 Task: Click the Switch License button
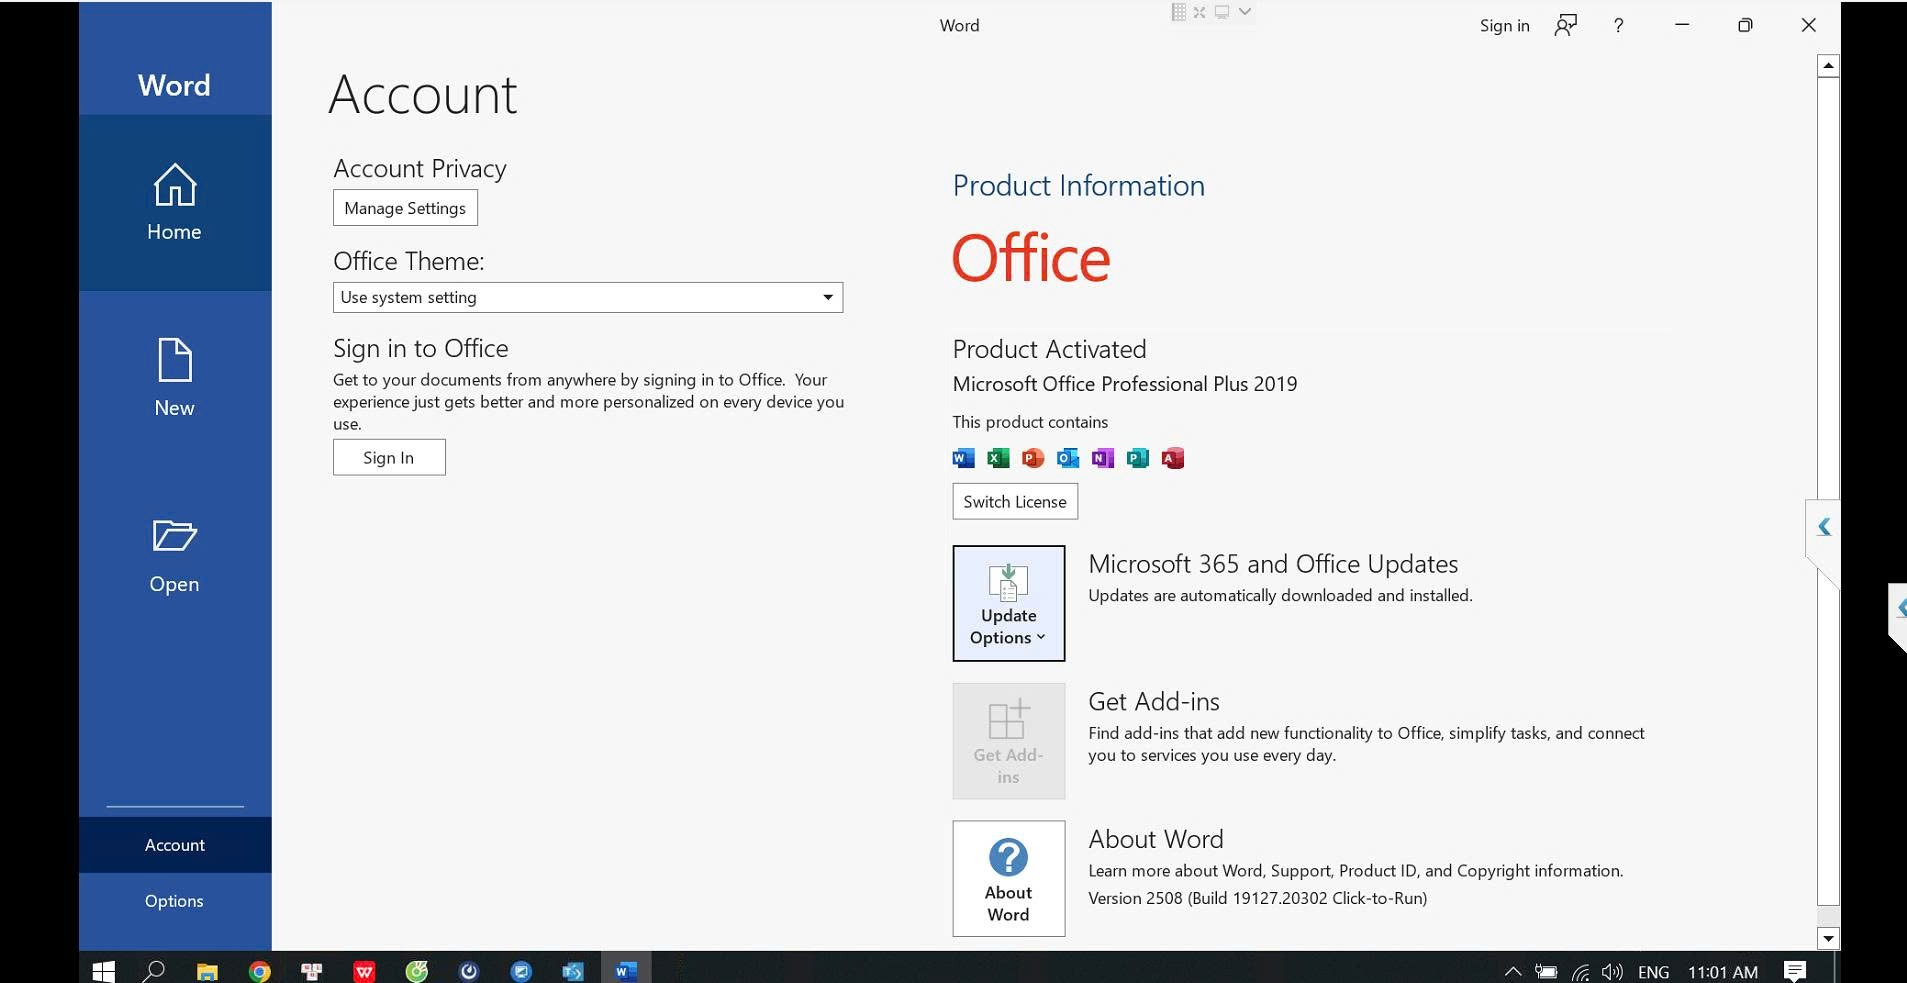pyautogui.click(x=1015, y=502)
